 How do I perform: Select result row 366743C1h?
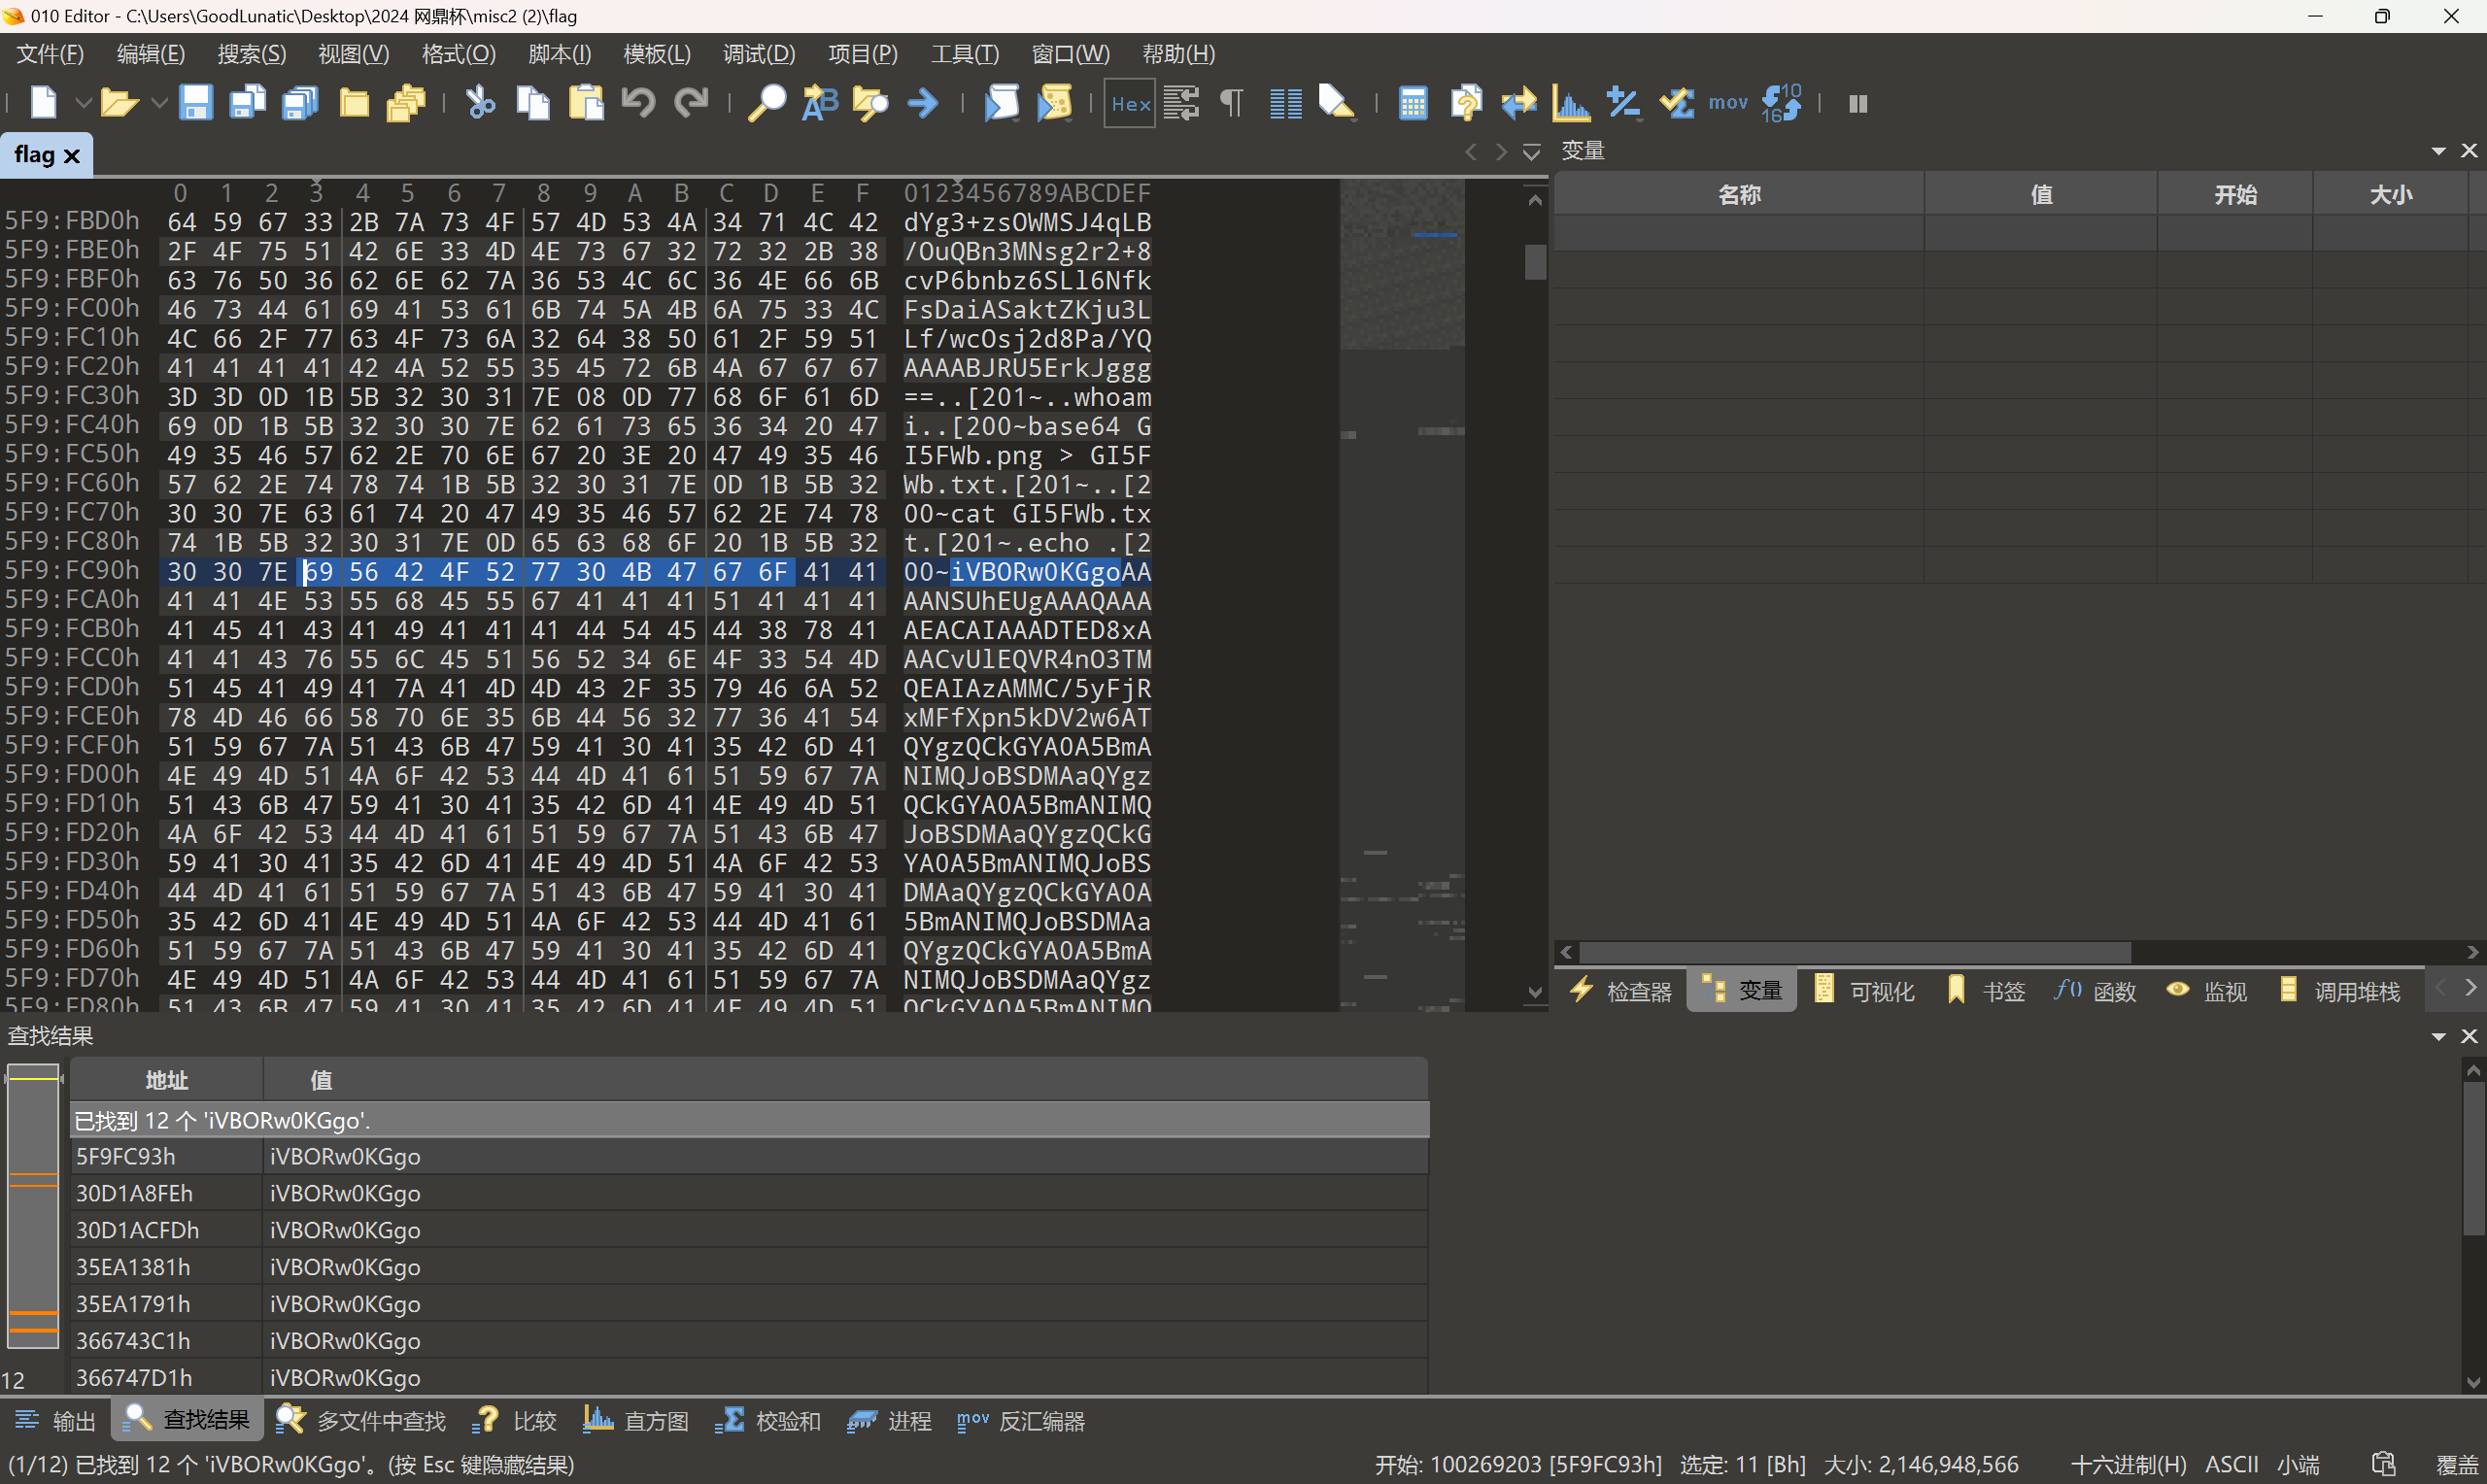[x=749, y=1341]
